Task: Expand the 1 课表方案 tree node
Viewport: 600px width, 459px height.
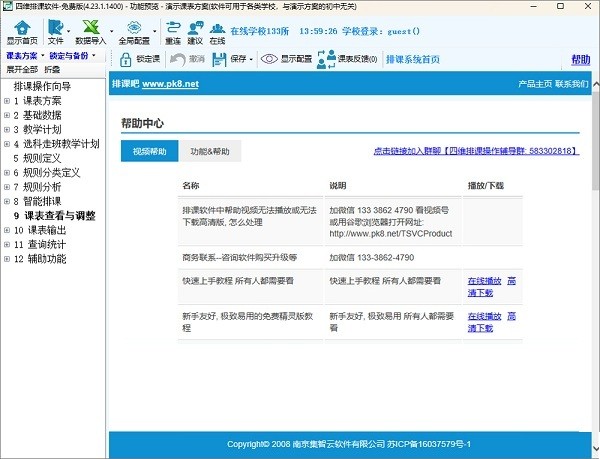Action: click(x=7, y=101)
